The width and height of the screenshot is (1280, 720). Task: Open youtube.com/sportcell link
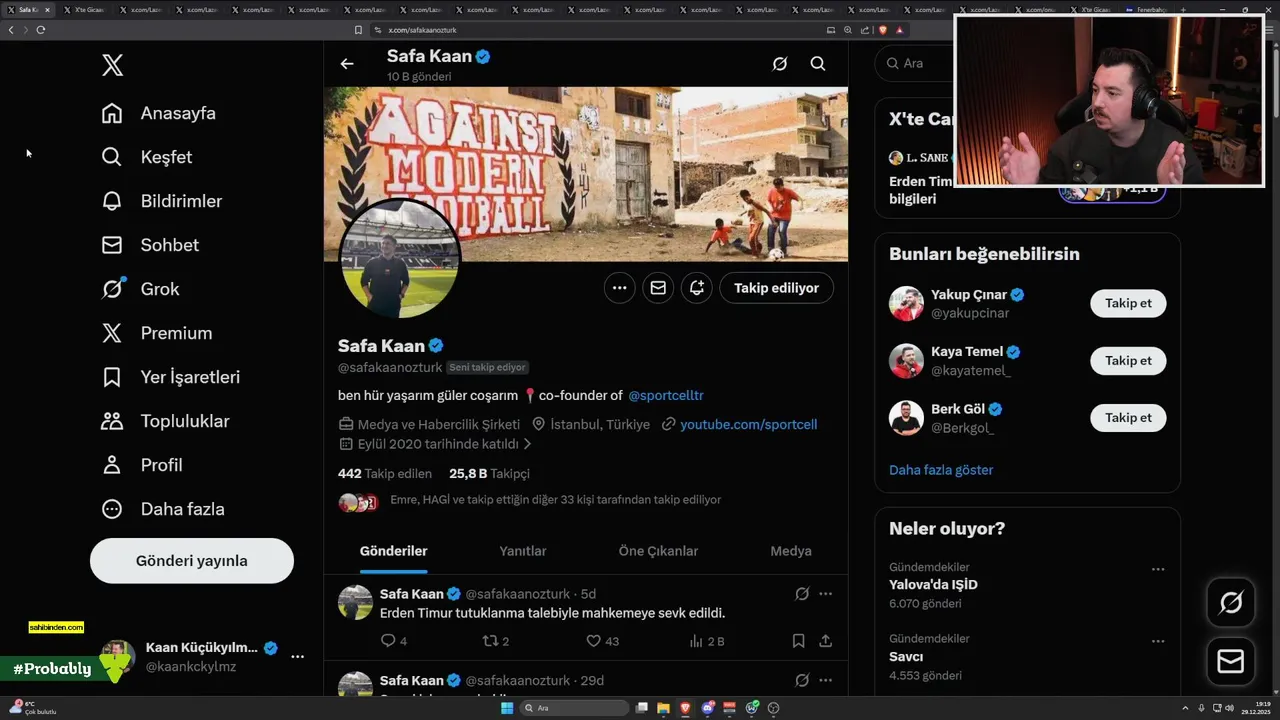coord(749,425)
